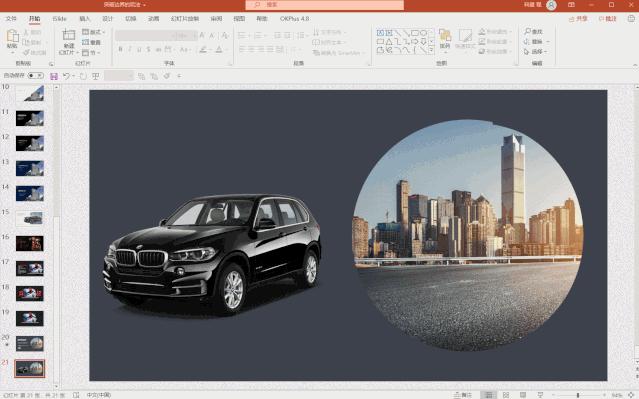Open the File menu tab
639x399 pixels.
click(x=11, y=19)
